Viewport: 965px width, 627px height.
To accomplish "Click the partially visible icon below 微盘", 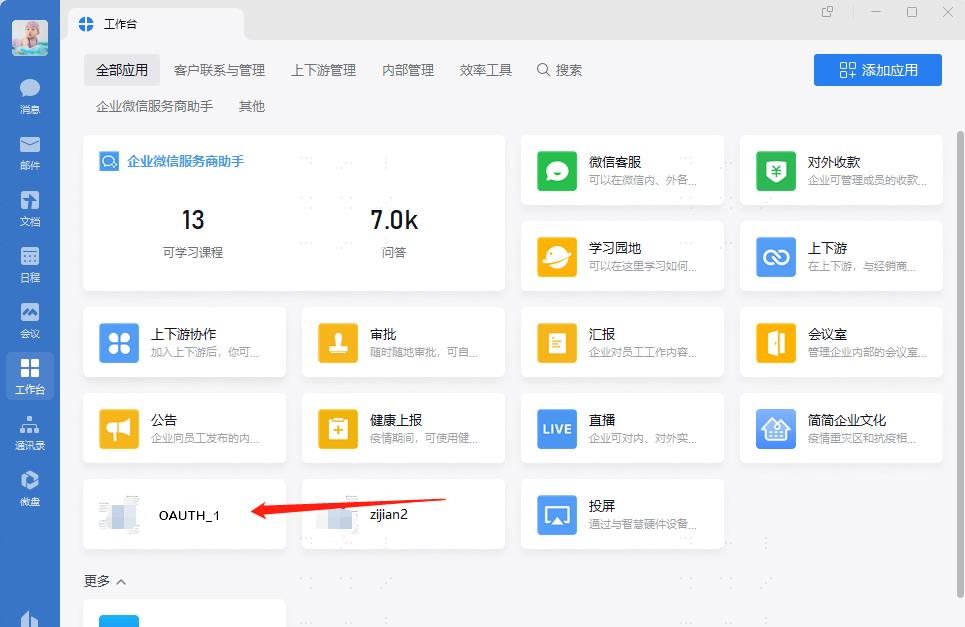I will 30,617.
